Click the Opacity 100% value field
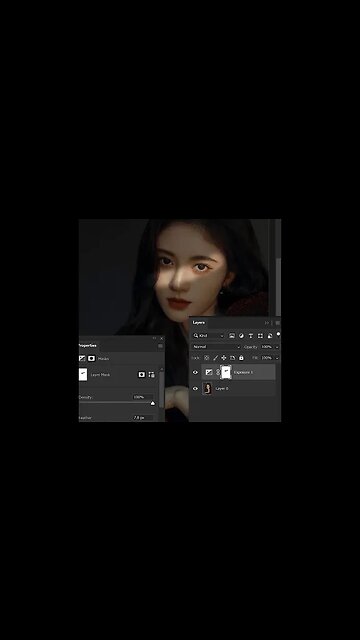This screenshot has width=360, height=640. tap(267, 347)
